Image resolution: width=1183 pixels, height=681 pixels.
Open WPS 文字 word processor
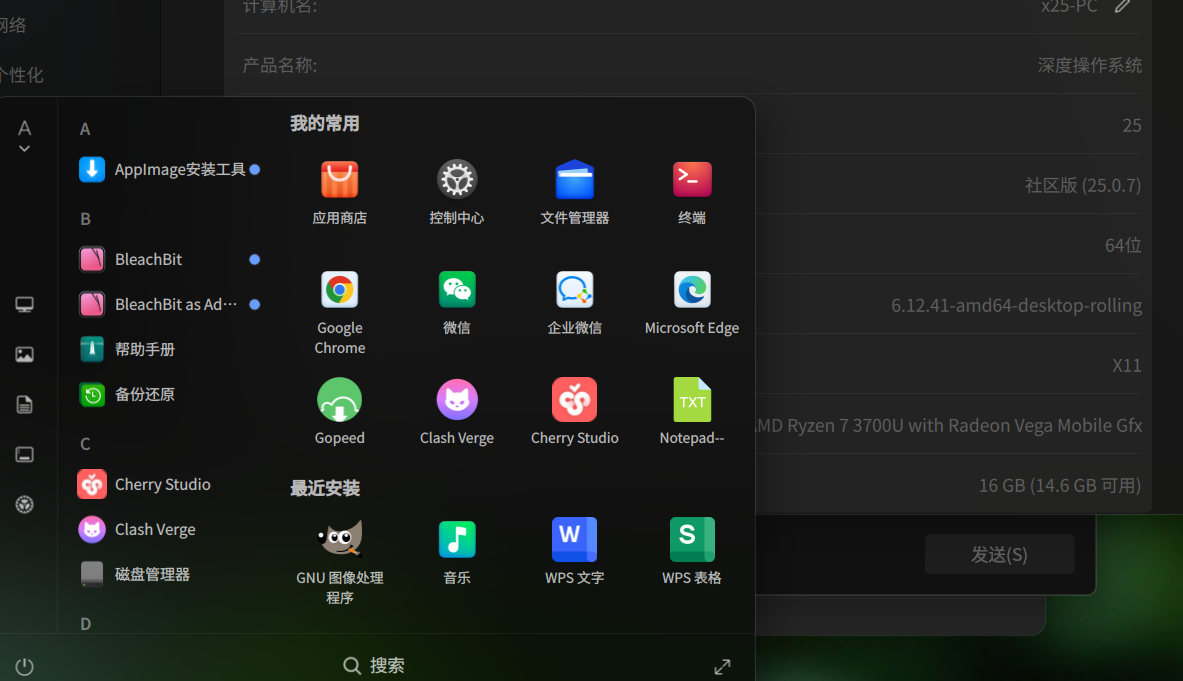coord(574,539)
